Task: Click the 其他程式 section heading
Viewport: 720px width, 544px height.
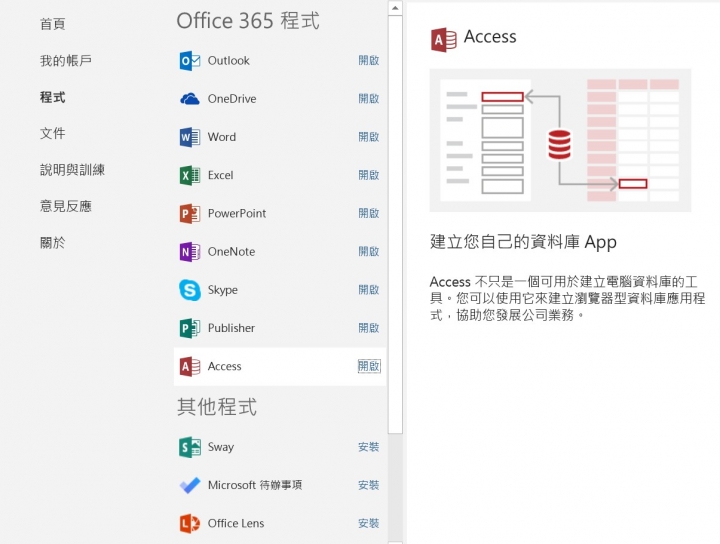Action: [217, 407]
